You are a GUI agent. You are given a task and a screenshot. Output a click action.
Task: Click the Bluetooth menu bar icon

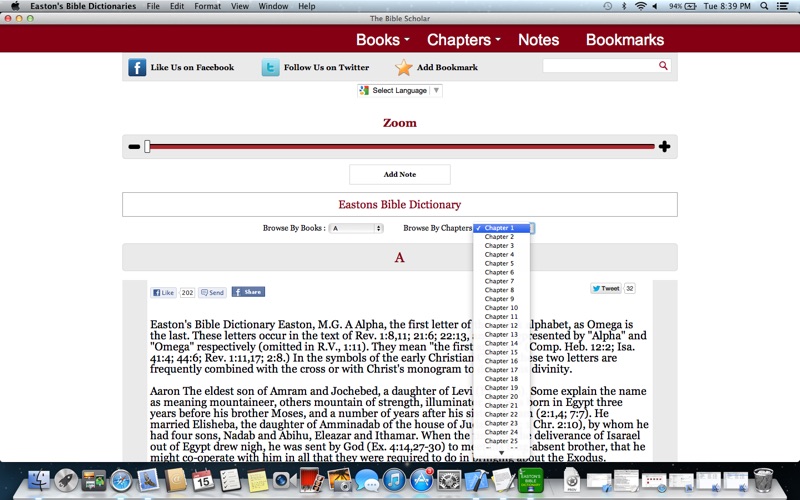tap(623, 6)
